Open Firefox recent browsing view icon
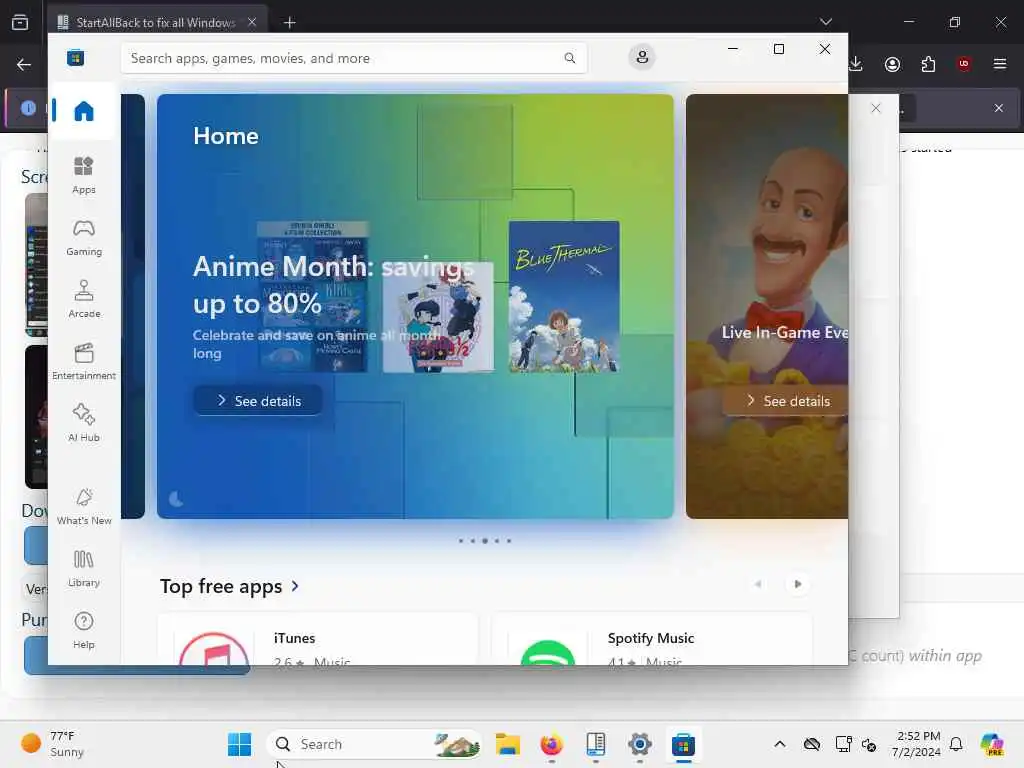The height and width of the screenshot is (768, 1024). [x=20, y=22]
